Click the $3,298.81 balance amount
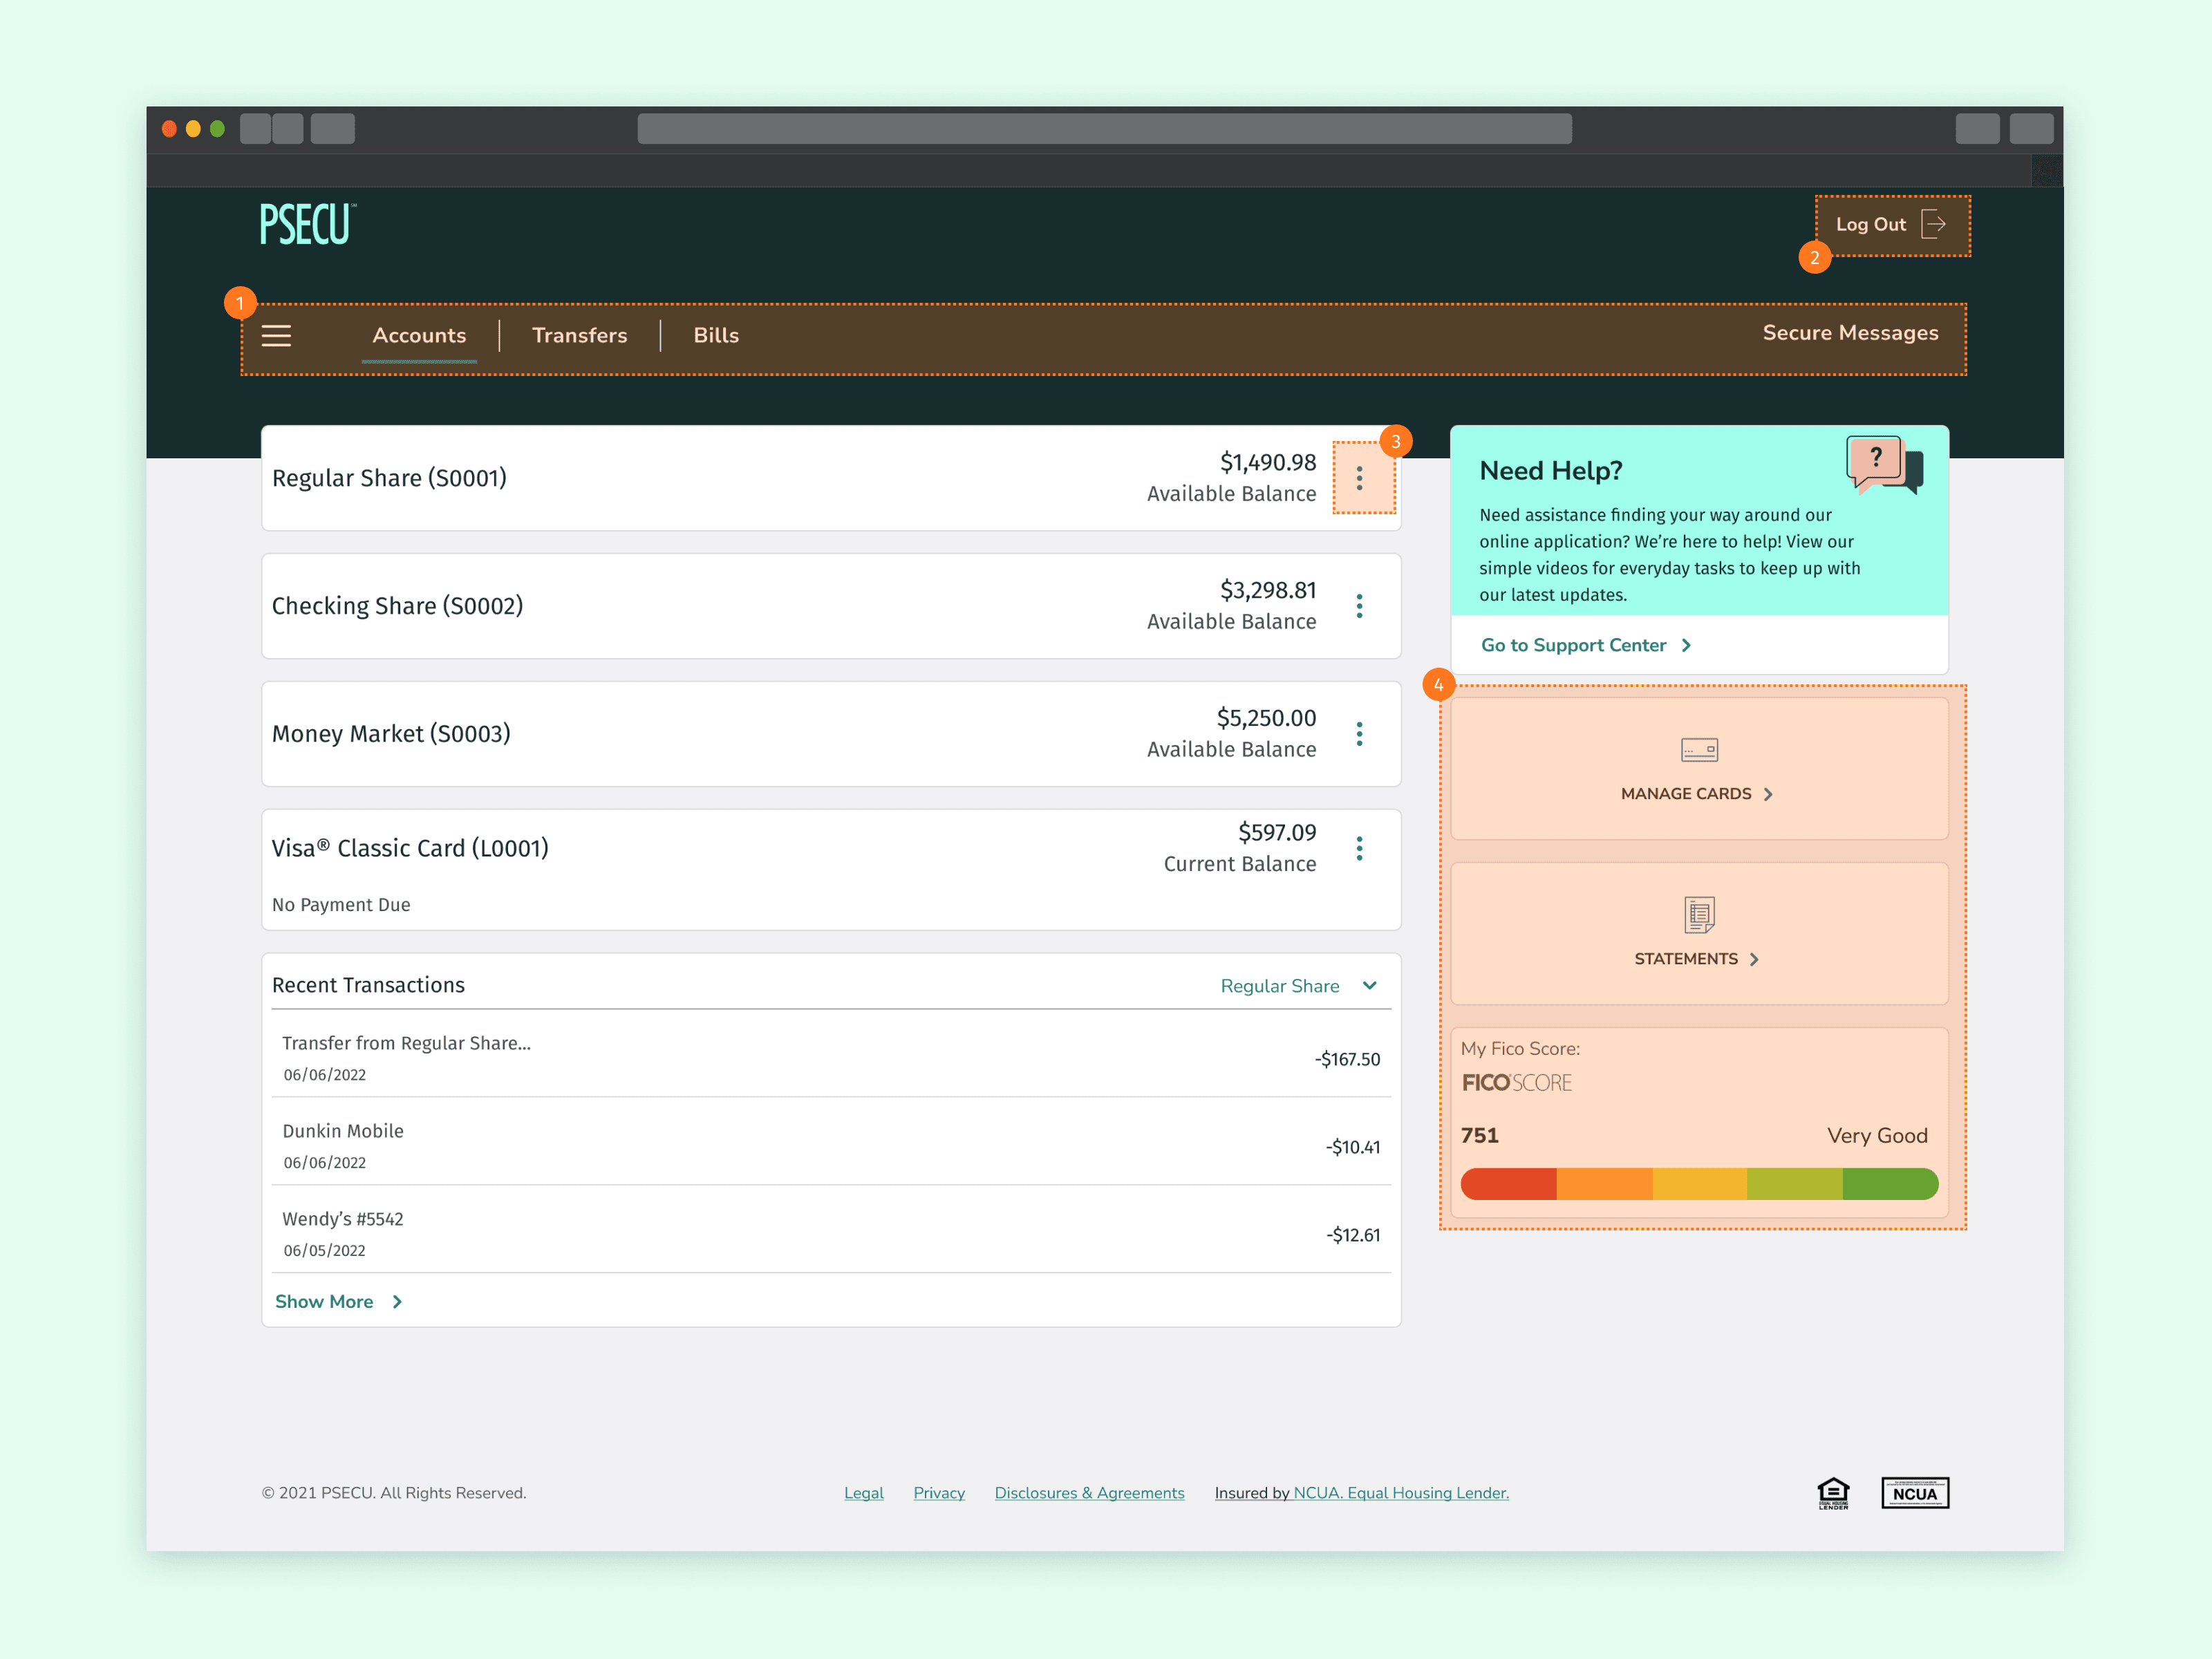 tap(1268, 590)
